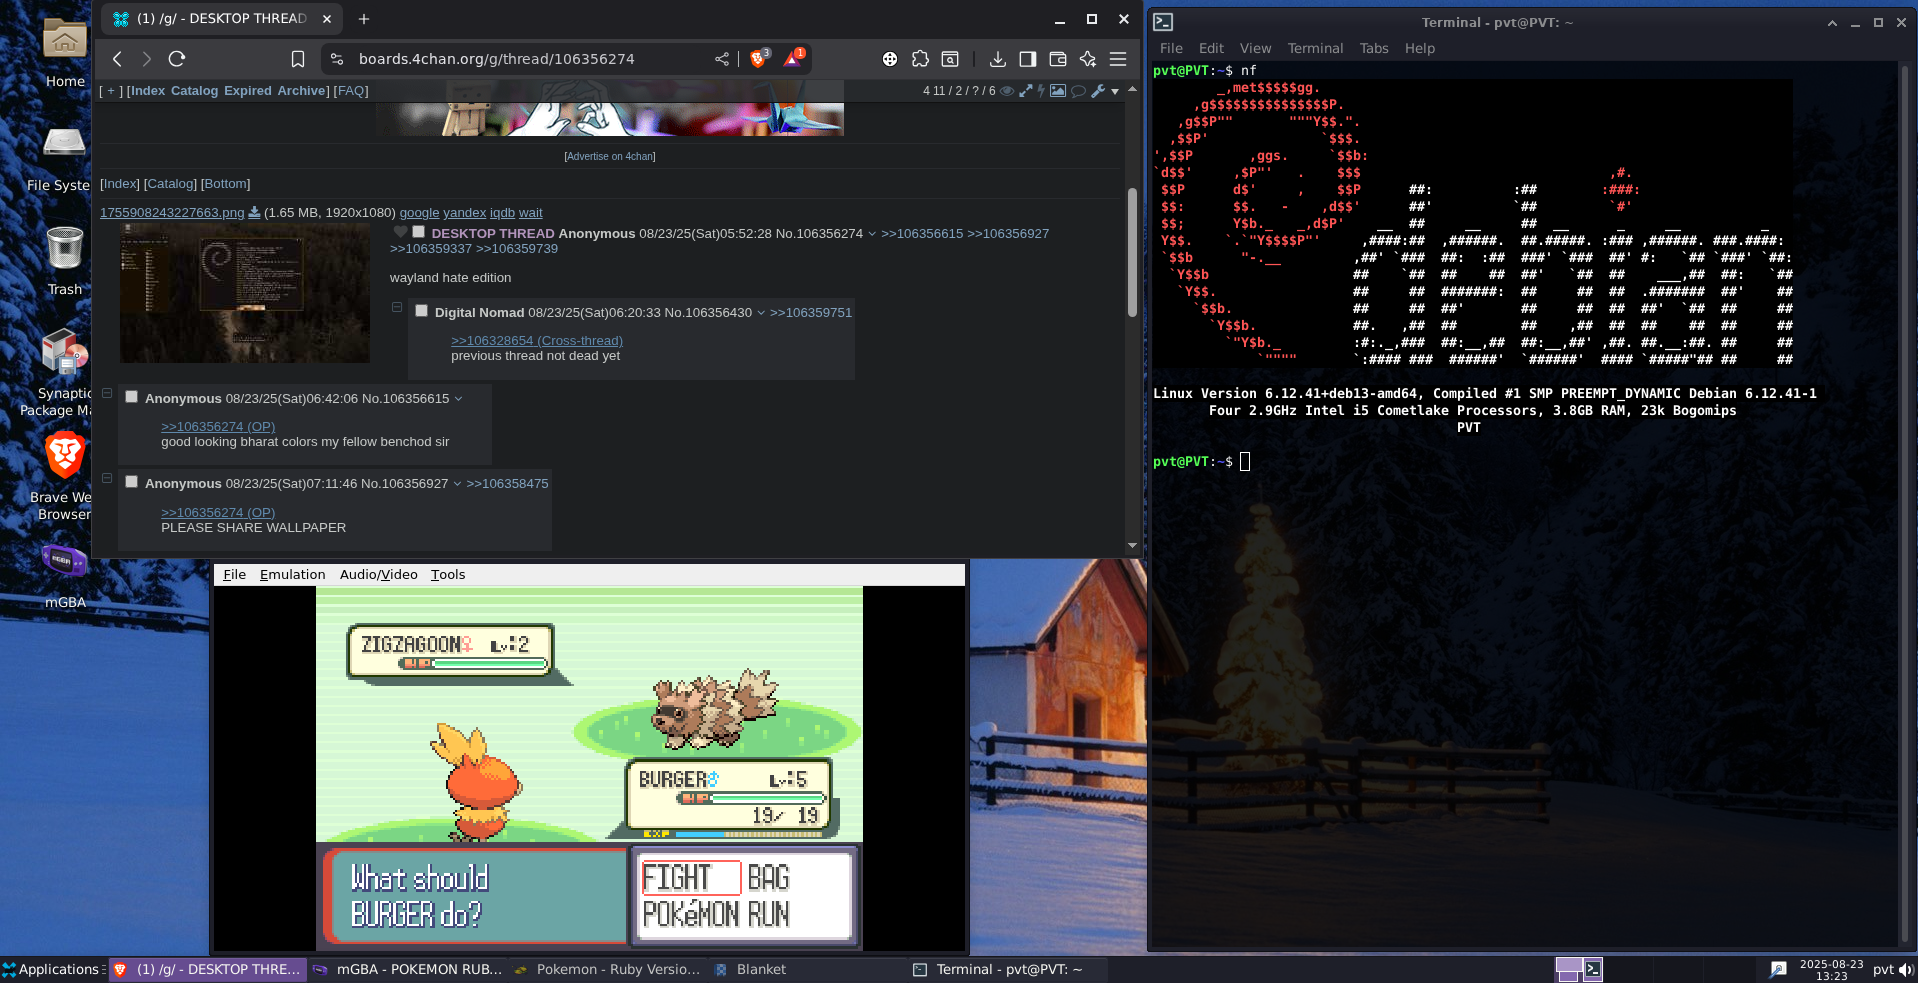
Task: Reload the 4chan page
Action: [177, 59]
